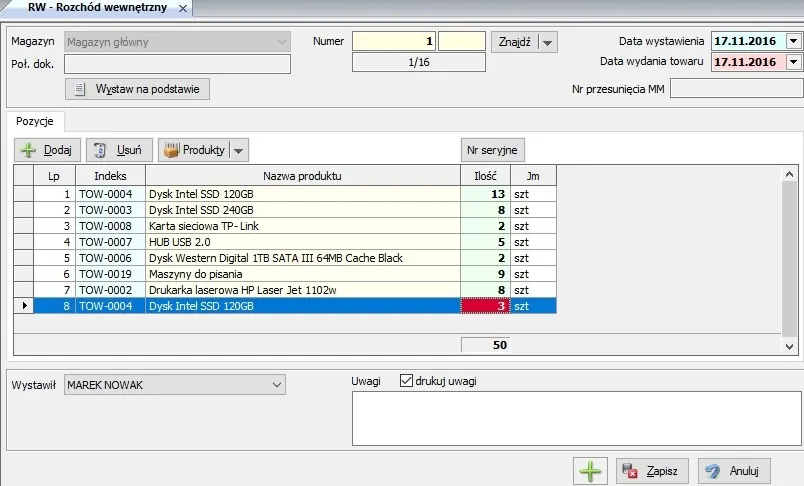Open the Produkty button
The width and height of the screenshot is (804, 486).
pos(194,150)
